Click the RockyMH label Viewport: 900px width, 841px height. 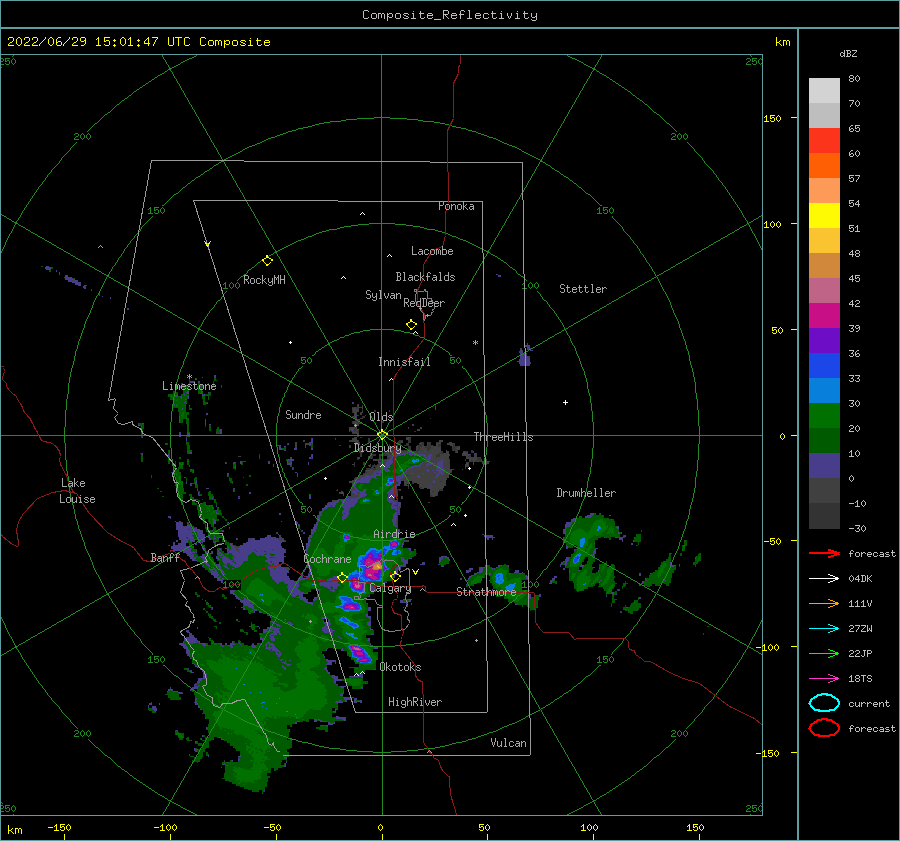264,280
